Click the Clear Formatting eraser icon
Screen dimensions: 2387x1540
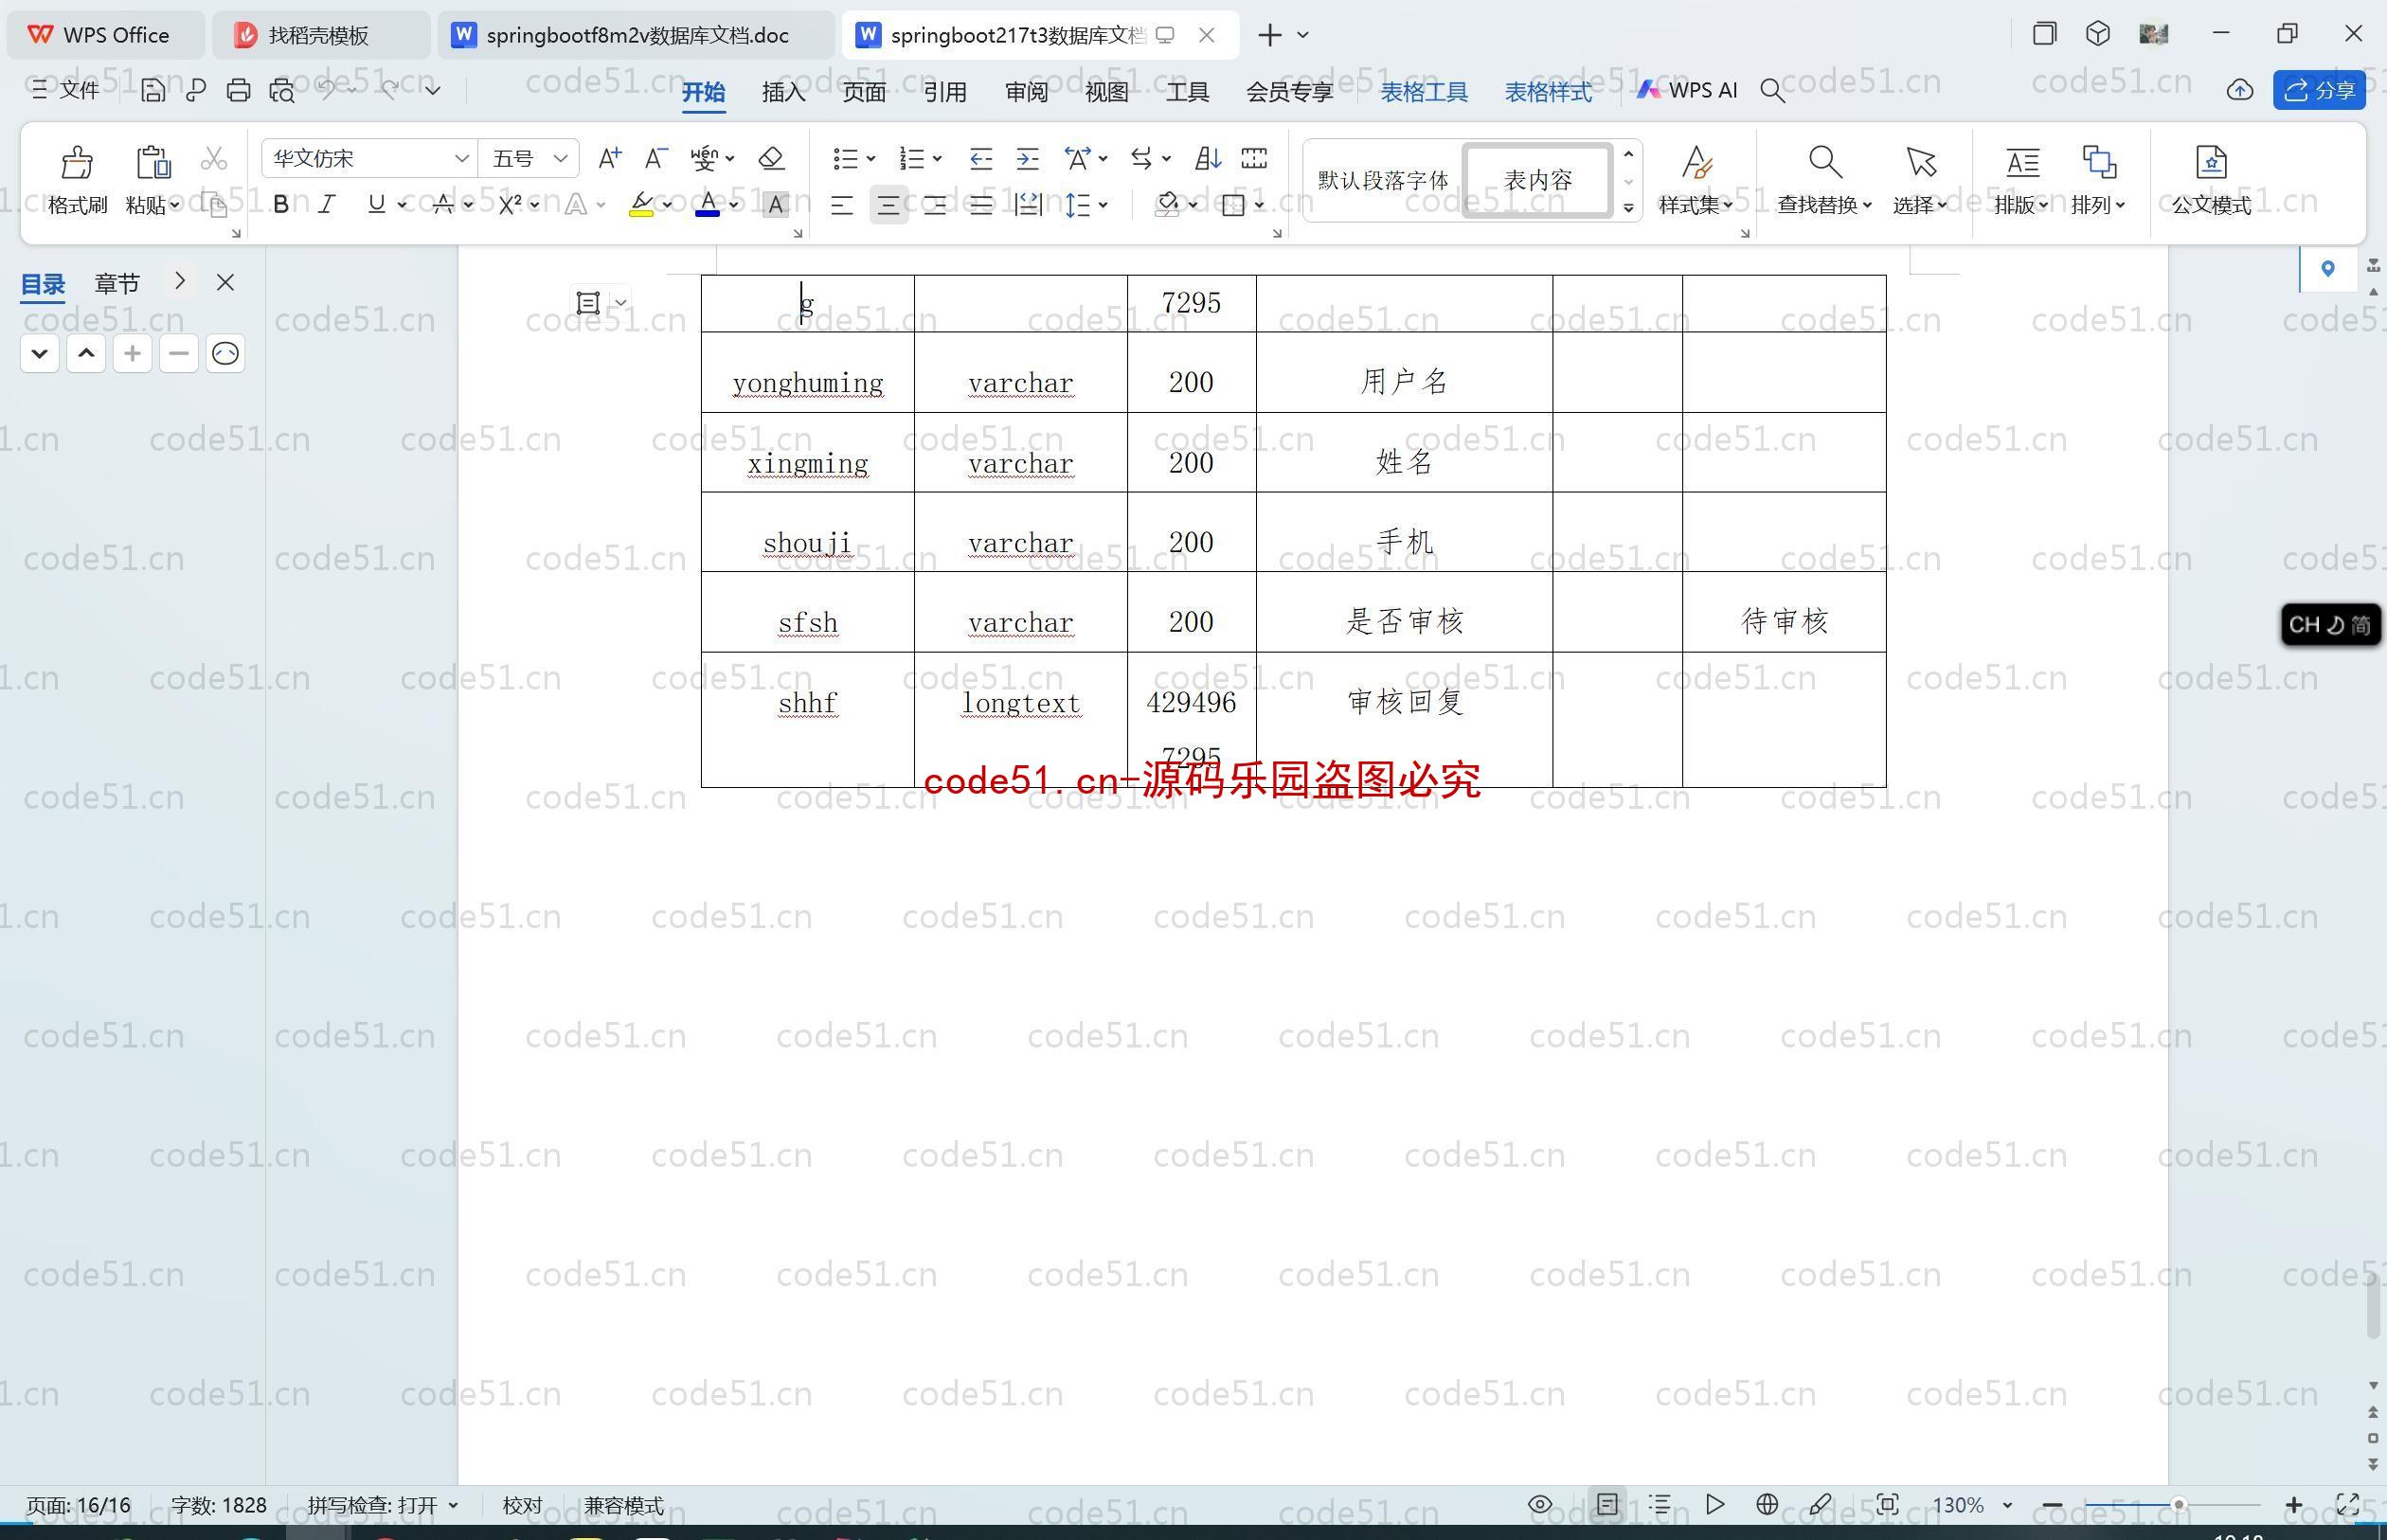coord(771,158)
